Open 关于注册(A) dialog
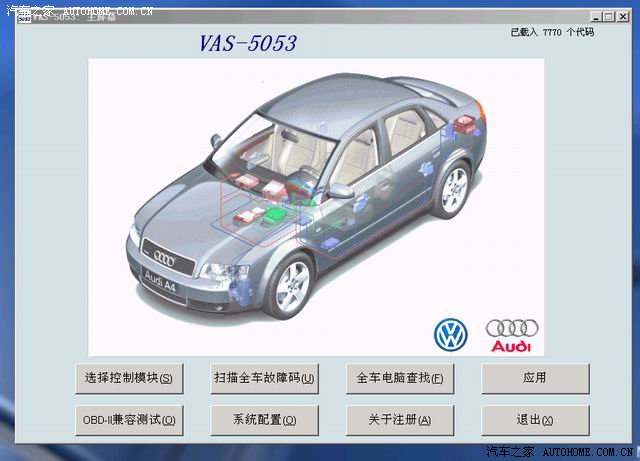640x461 pixels. point(400,420)
